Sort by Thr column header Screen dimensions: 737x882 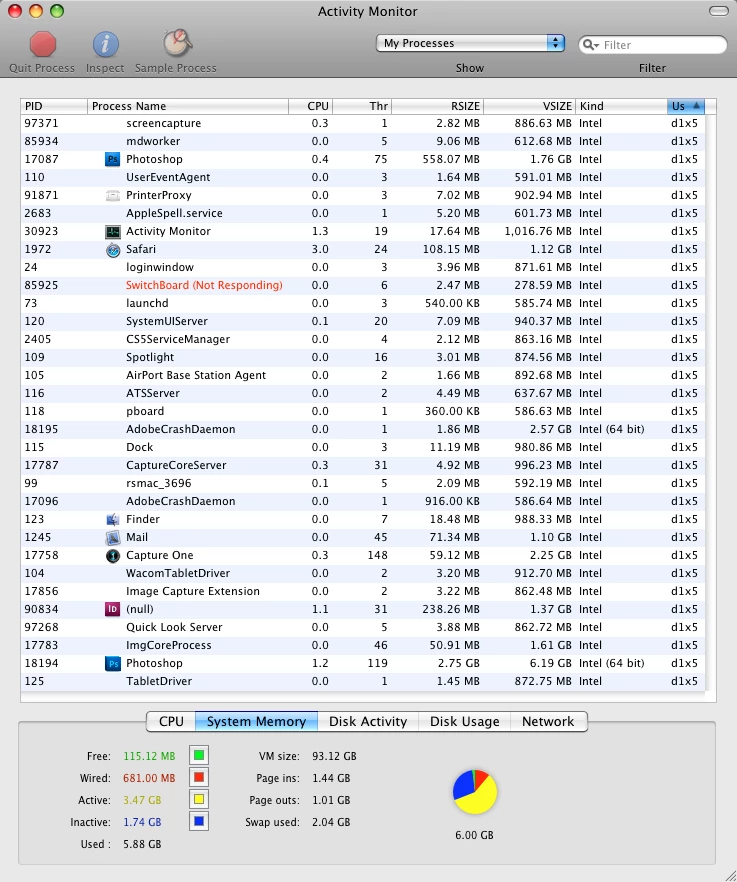pyautogui.click(x=362, y=106)
